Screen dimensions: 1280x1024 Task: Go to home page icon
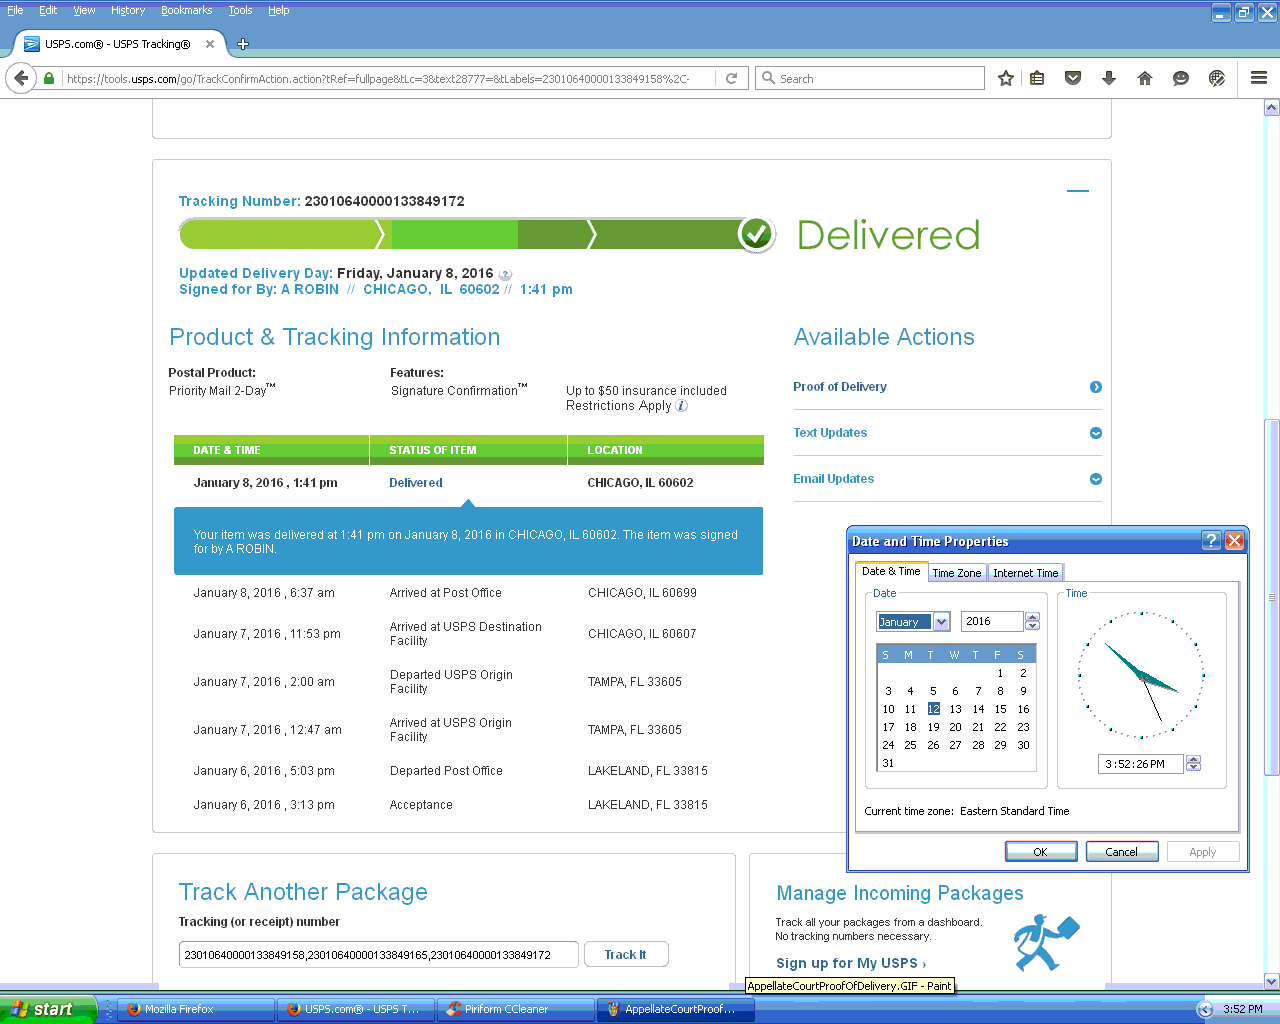click(1145, 78)
